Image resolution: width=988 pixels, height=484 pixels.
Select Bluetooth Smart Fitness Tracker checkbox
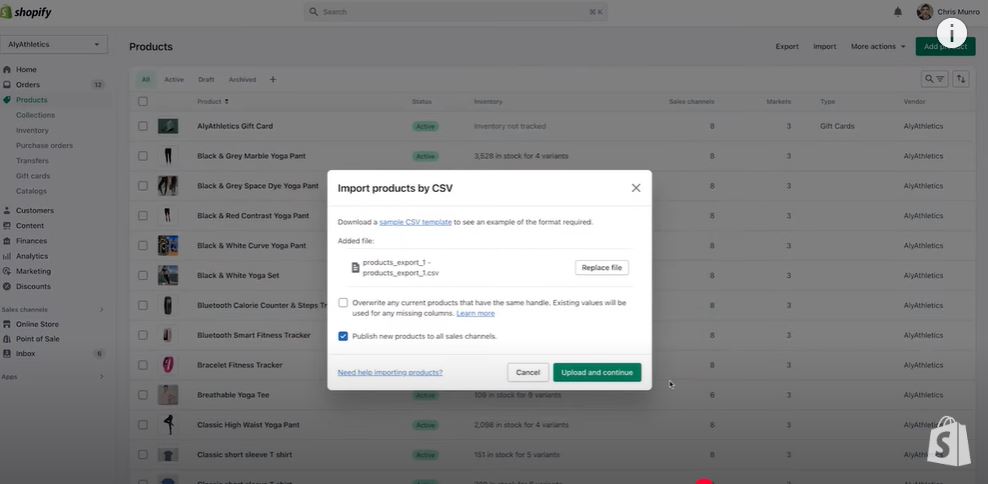click(143, 335)
